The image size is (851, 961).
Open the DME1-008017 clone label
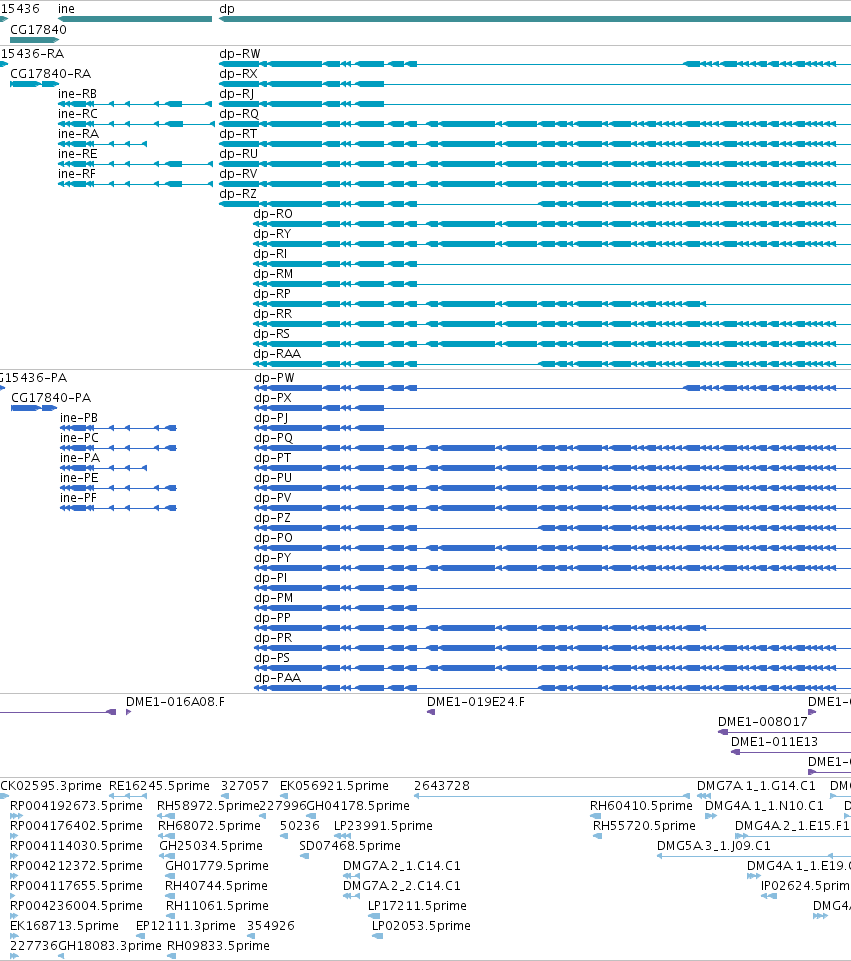pos(763,722)
